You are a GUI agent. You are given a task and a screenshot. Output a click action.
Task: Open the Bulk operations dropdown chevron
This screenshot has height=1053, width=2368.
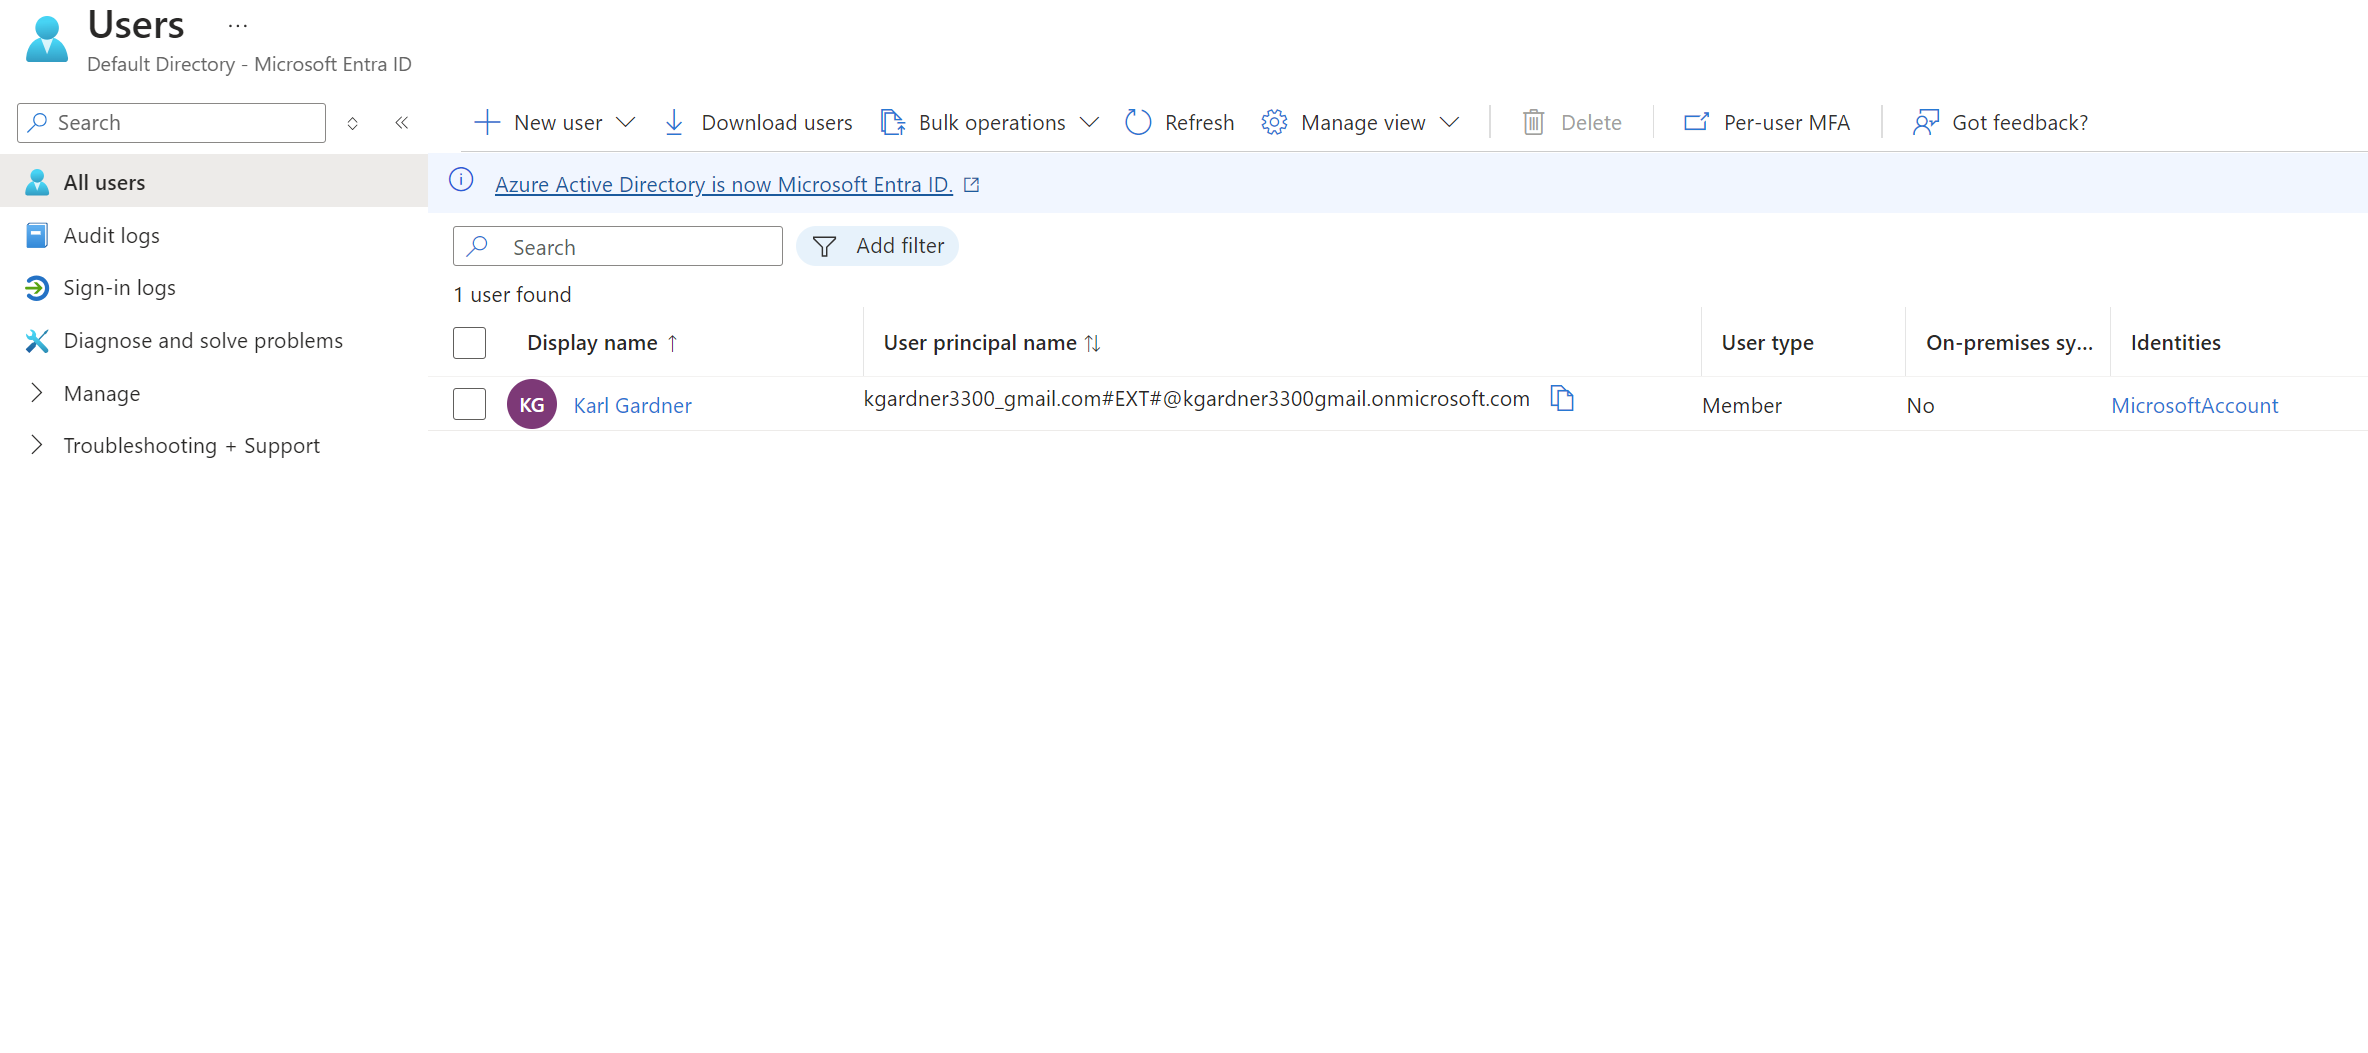(x=1090, y=122)
